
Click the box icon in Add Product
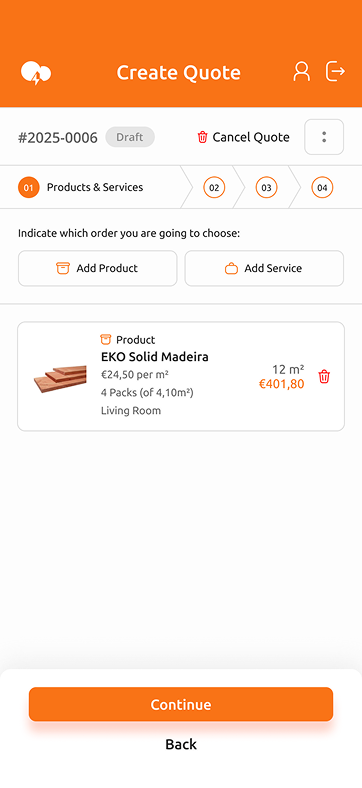click(x=63, y=268)
